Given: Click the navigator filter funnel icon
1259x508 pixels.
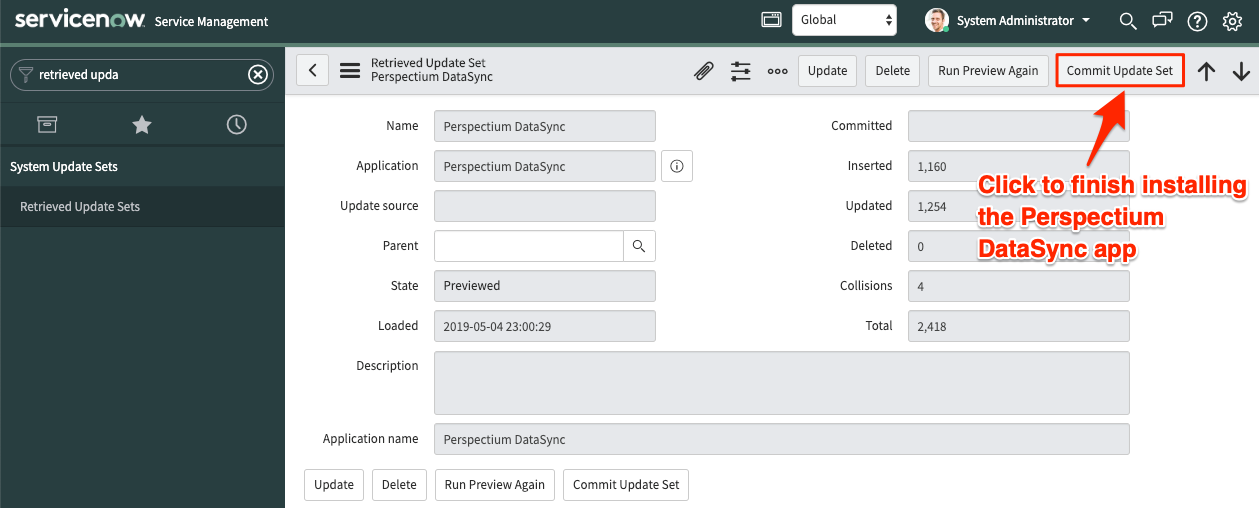Looking at the screenshot, I should 26,74.
